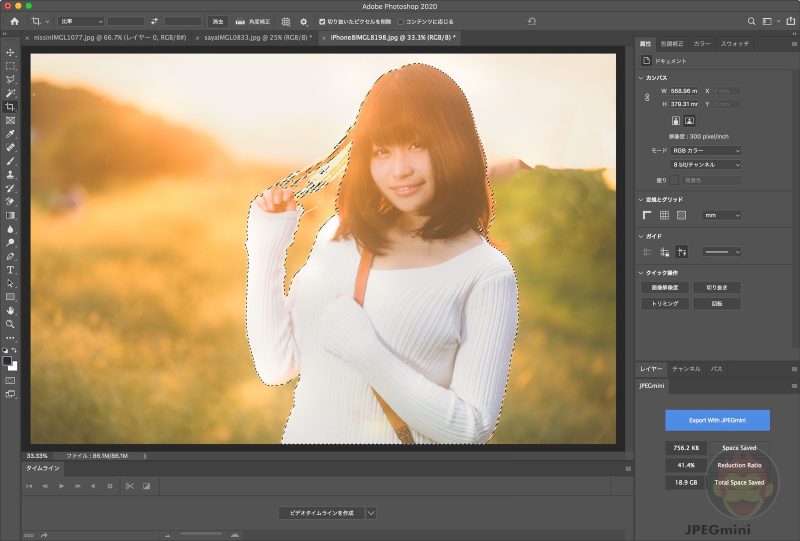Click Create Video Timeline button

click(x=321, y=513)
